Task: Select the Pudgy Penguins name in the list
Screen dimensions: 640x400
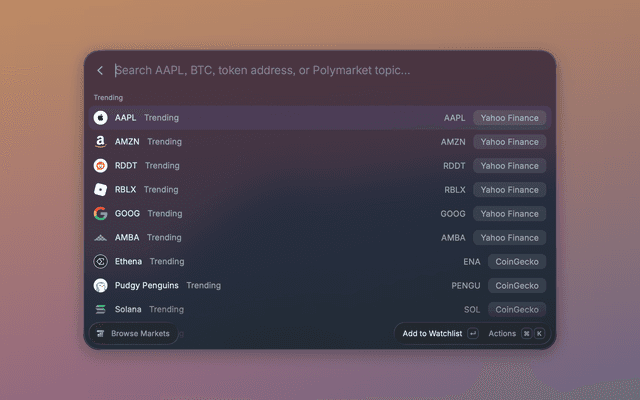Action: [147, 285]
